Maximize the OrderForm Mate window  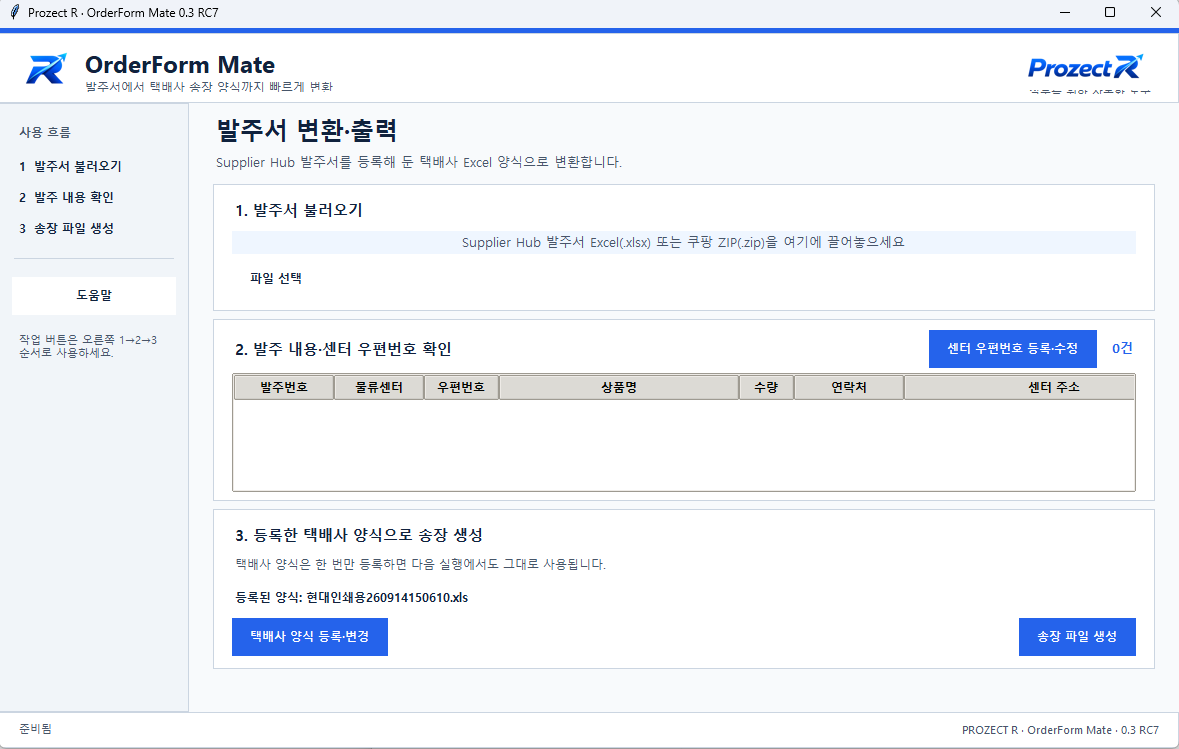[x=1110, y=12]
